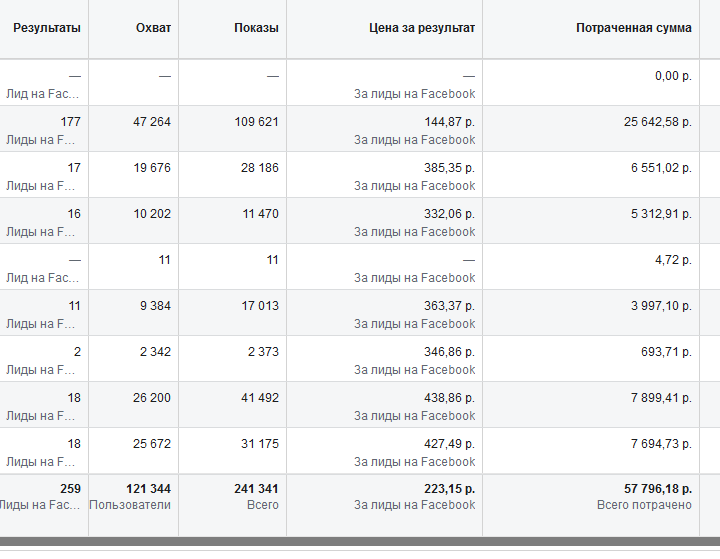
Task: Select reach value 2 342
Action: pyautogui.click(x=155, y=351)
